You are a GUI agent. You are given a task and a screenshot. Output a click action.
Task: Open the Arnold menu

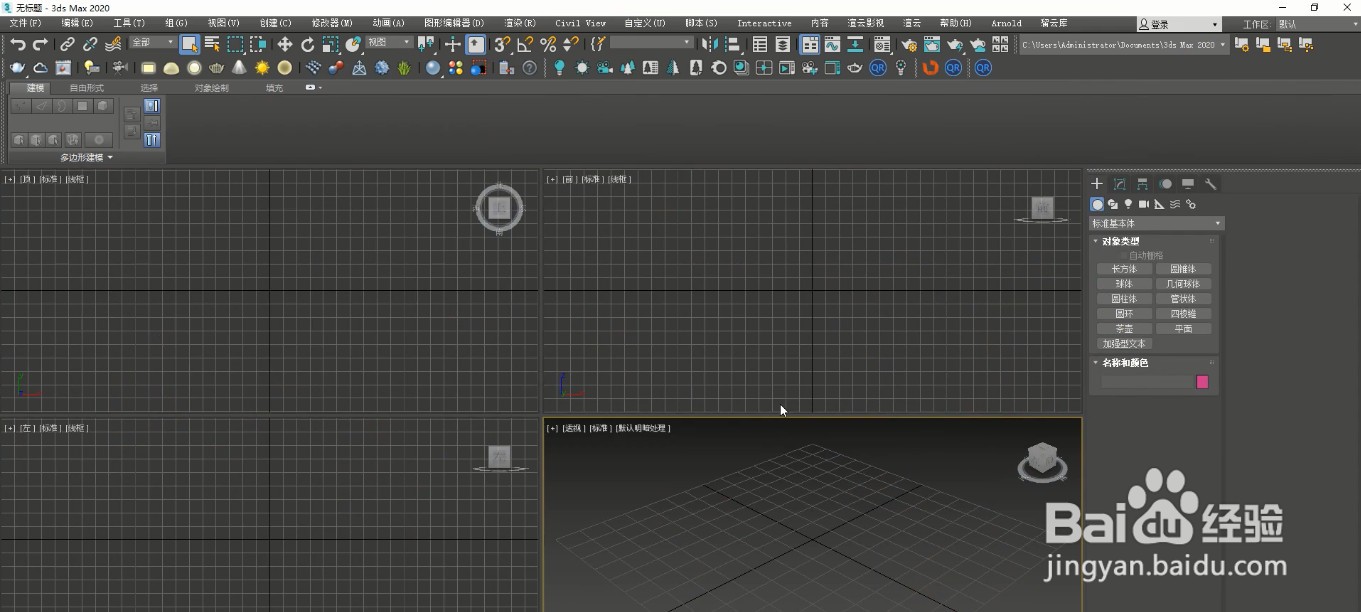coord(1006,23)
